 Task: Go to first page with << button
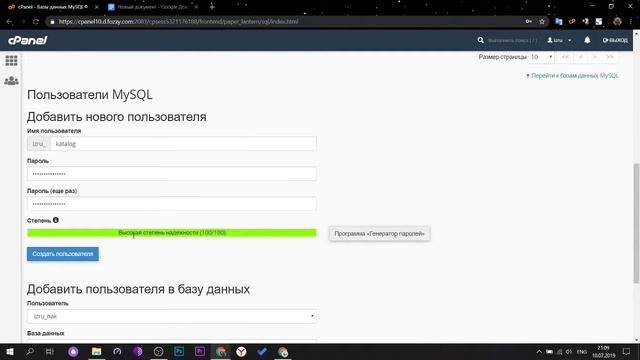coord(565,57)
